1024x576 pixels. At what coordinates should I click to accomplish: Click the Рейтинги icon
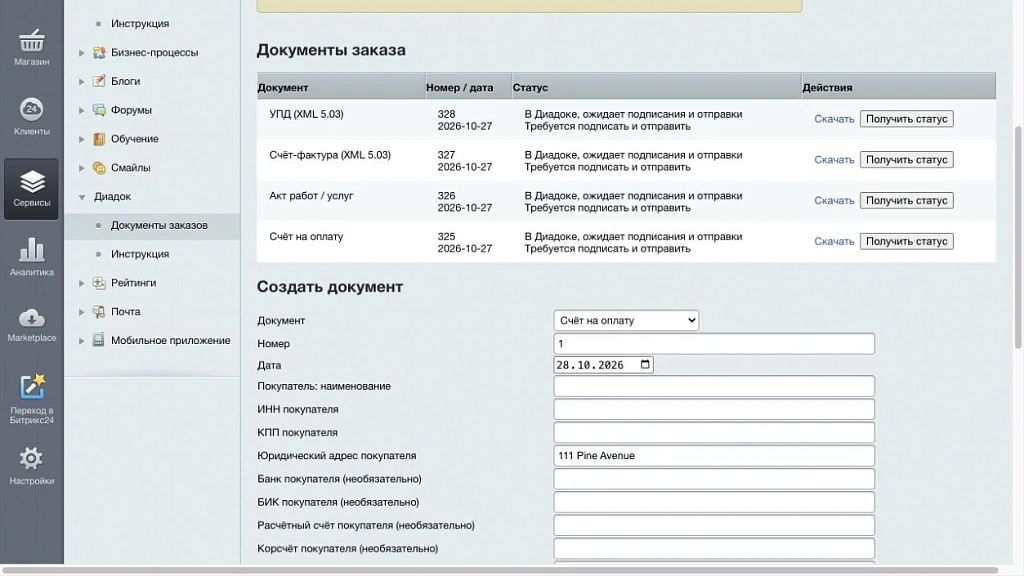tap(99, 283)
